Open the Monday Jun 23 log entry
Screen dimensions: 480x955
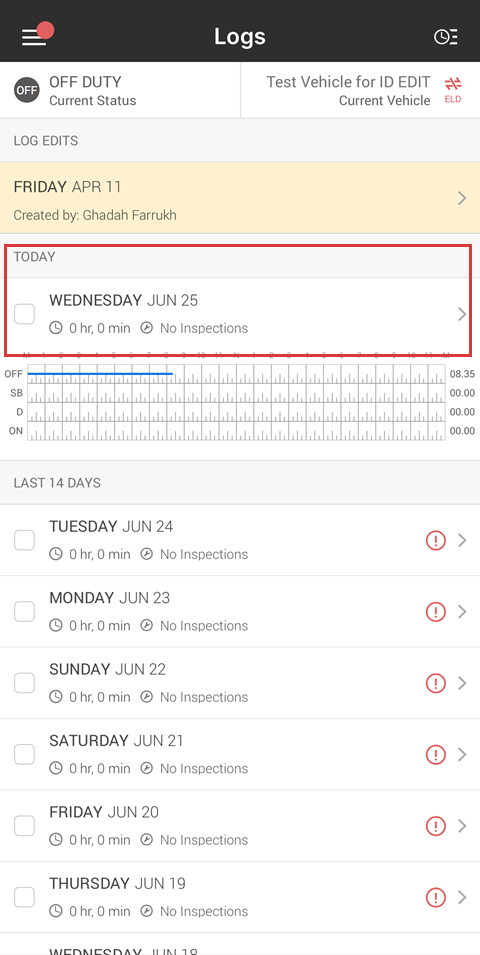point(240,611)
